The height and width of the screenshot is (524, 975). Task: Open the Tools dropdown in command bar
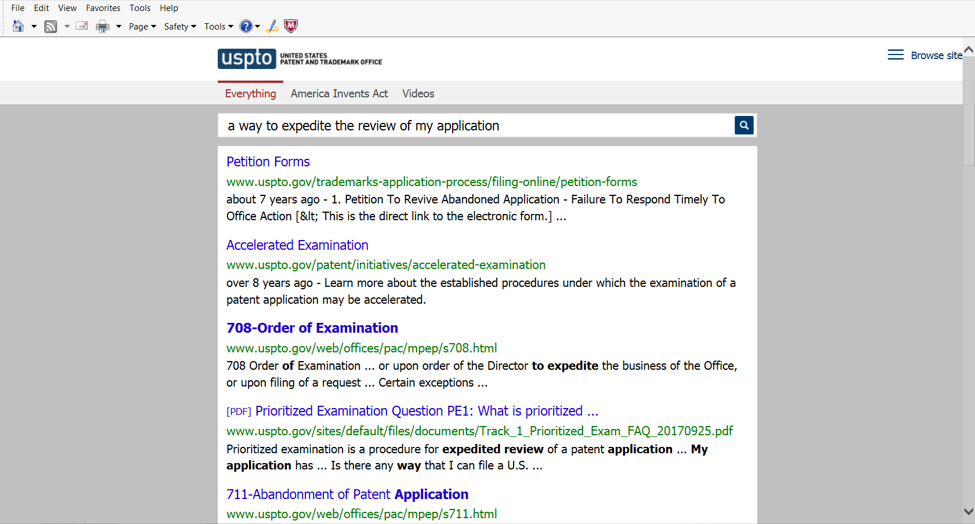(x=218, y=26)
